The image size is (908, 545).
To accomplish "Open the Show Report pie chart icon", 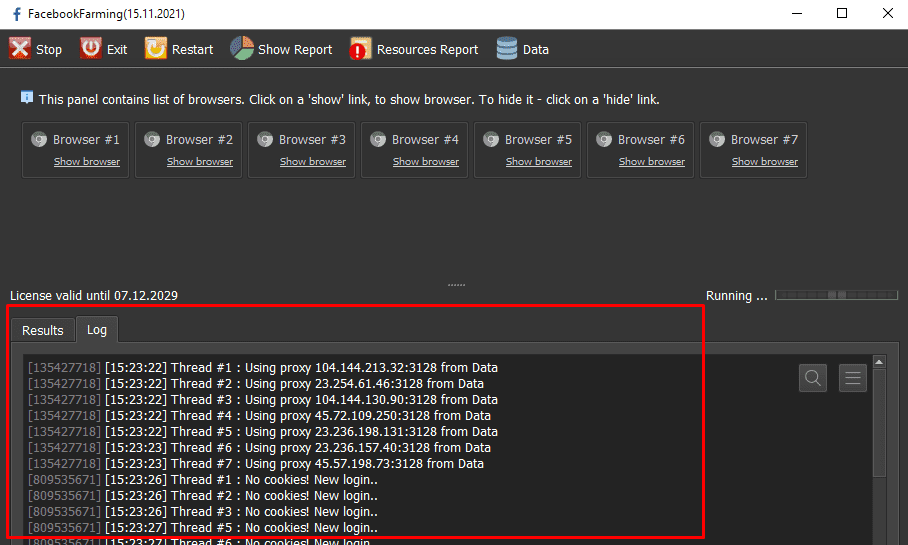I will 241,49.
